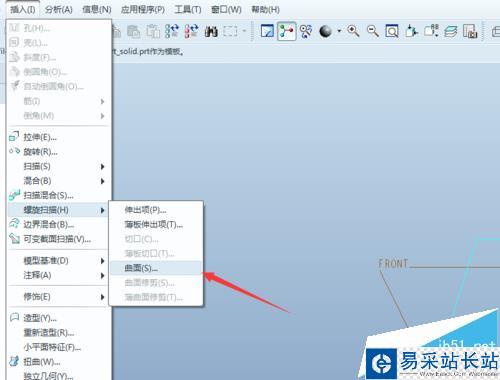Viewport: 500px width, 380px height.
Task: Click the disabled 壳(L)... shell item
Action: coord(58,43)
